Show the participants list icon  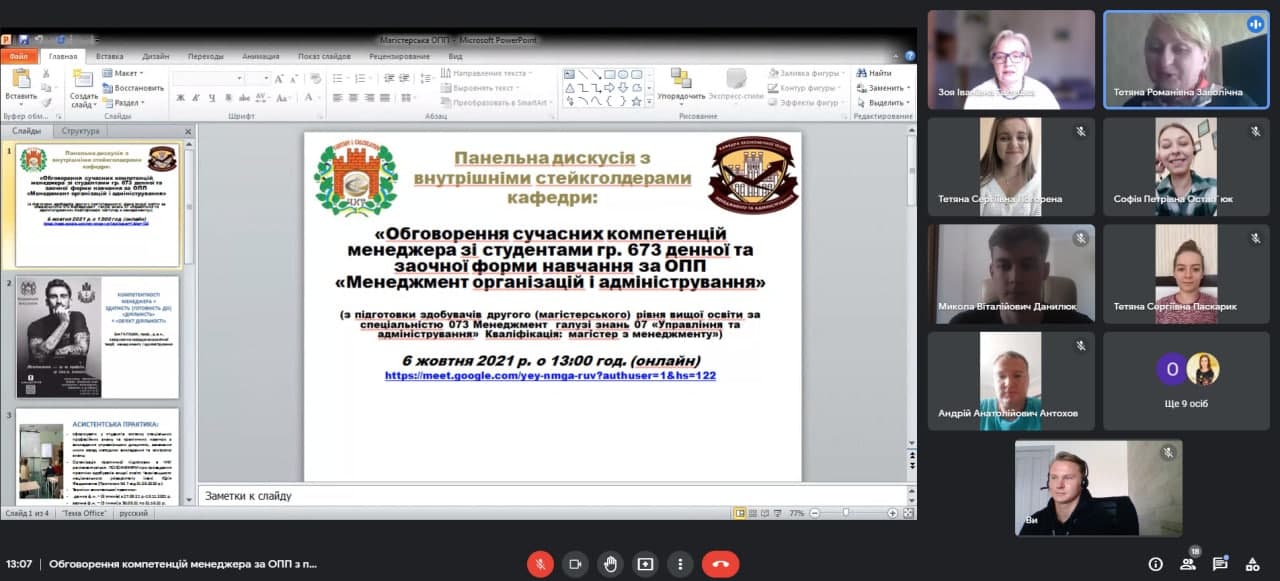coord(1188,564)
